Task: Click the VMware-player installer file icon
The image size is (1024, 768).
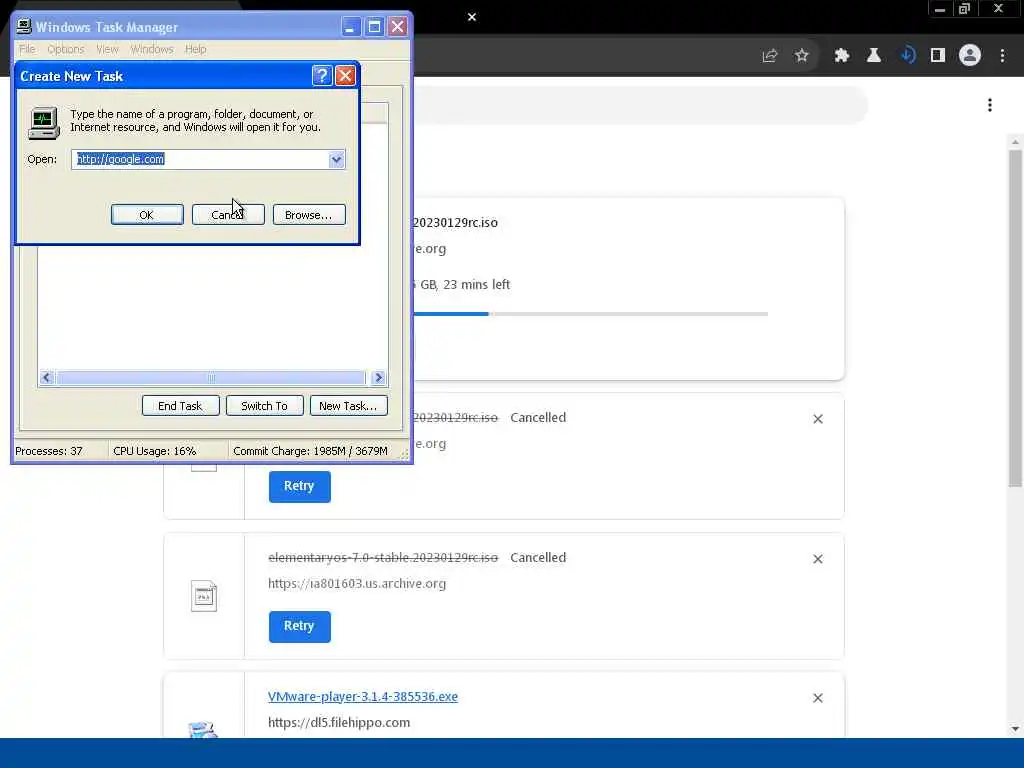Action: 202,729
